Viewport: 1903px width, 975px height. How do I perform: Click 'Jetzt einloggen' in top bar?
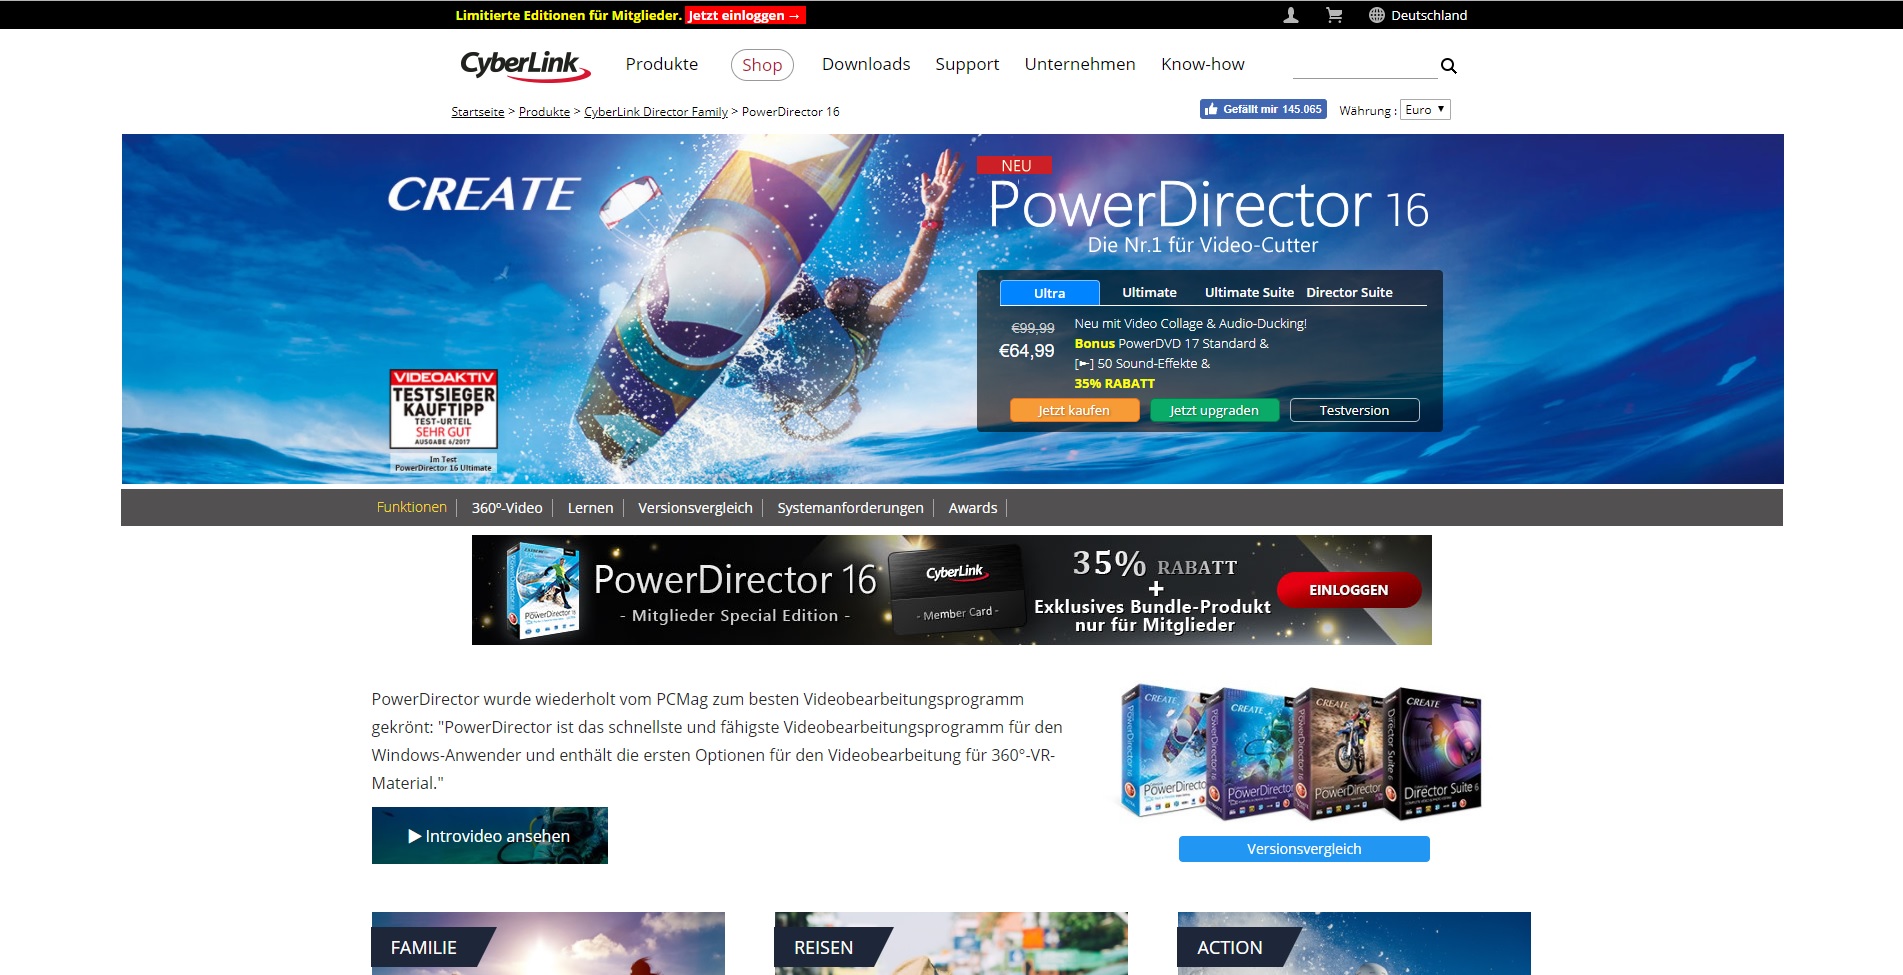point(745,15)
